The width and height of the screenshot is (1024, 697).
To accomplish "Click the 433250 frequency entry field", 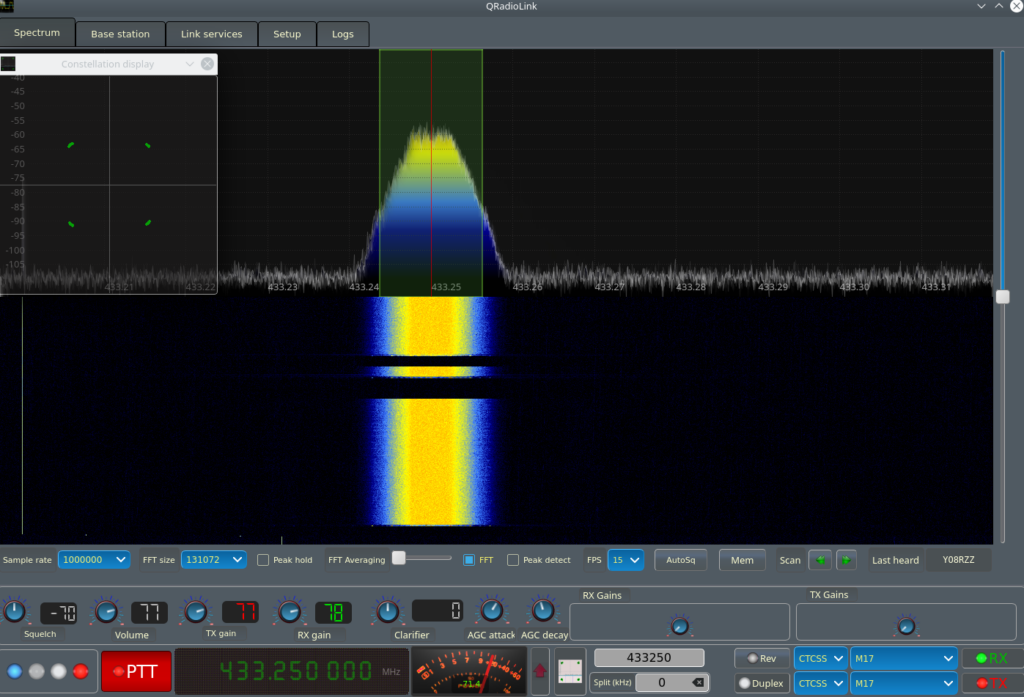I will 649,657.
